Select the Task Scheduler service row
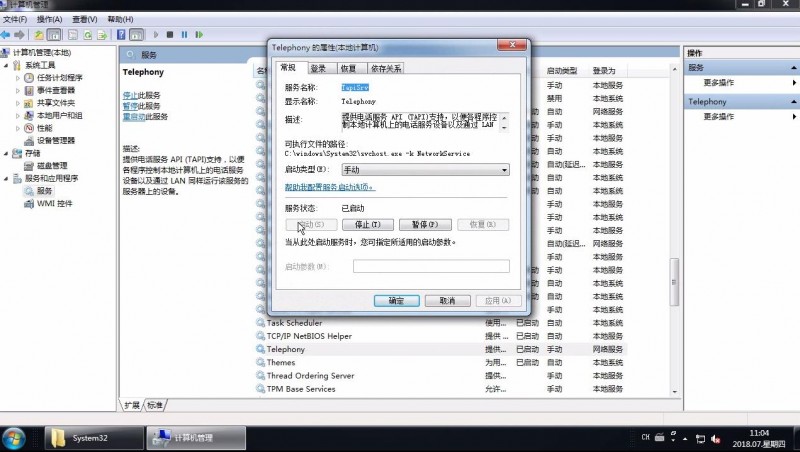This screenshot has height=452, width=800. (442, 323)
